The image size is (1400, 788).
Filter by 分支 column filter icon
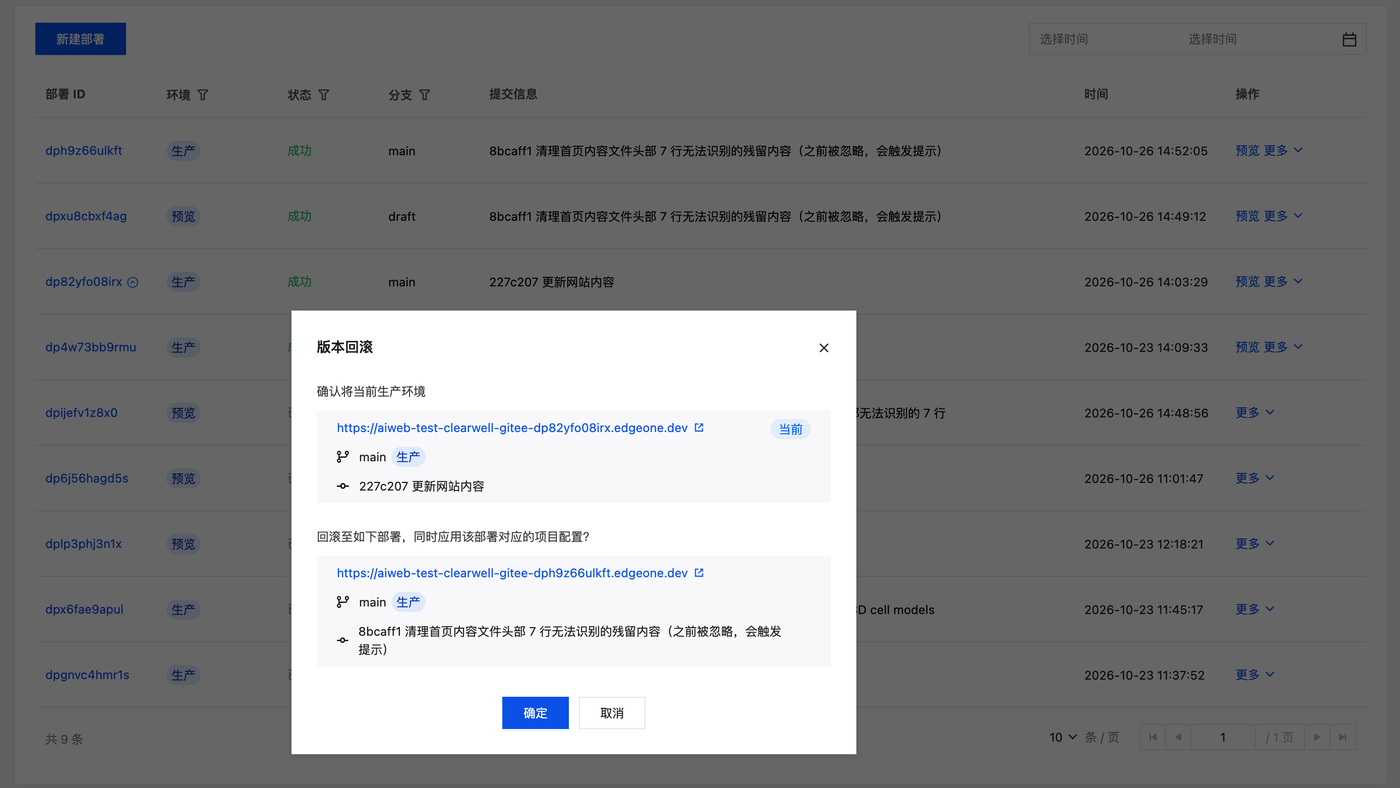[424, 95]
